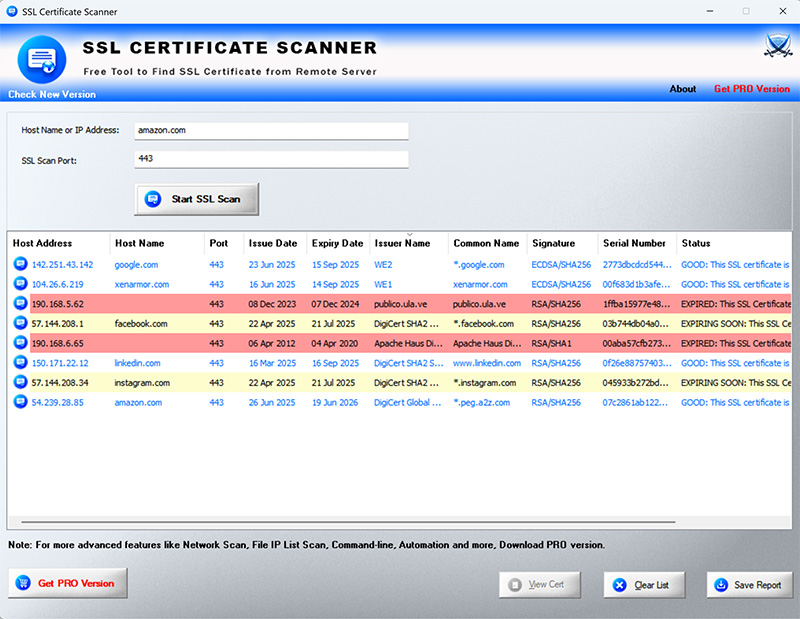Click the Clear List button
Image resolution: width=800 pixels, height=619 pixels.
643,585
